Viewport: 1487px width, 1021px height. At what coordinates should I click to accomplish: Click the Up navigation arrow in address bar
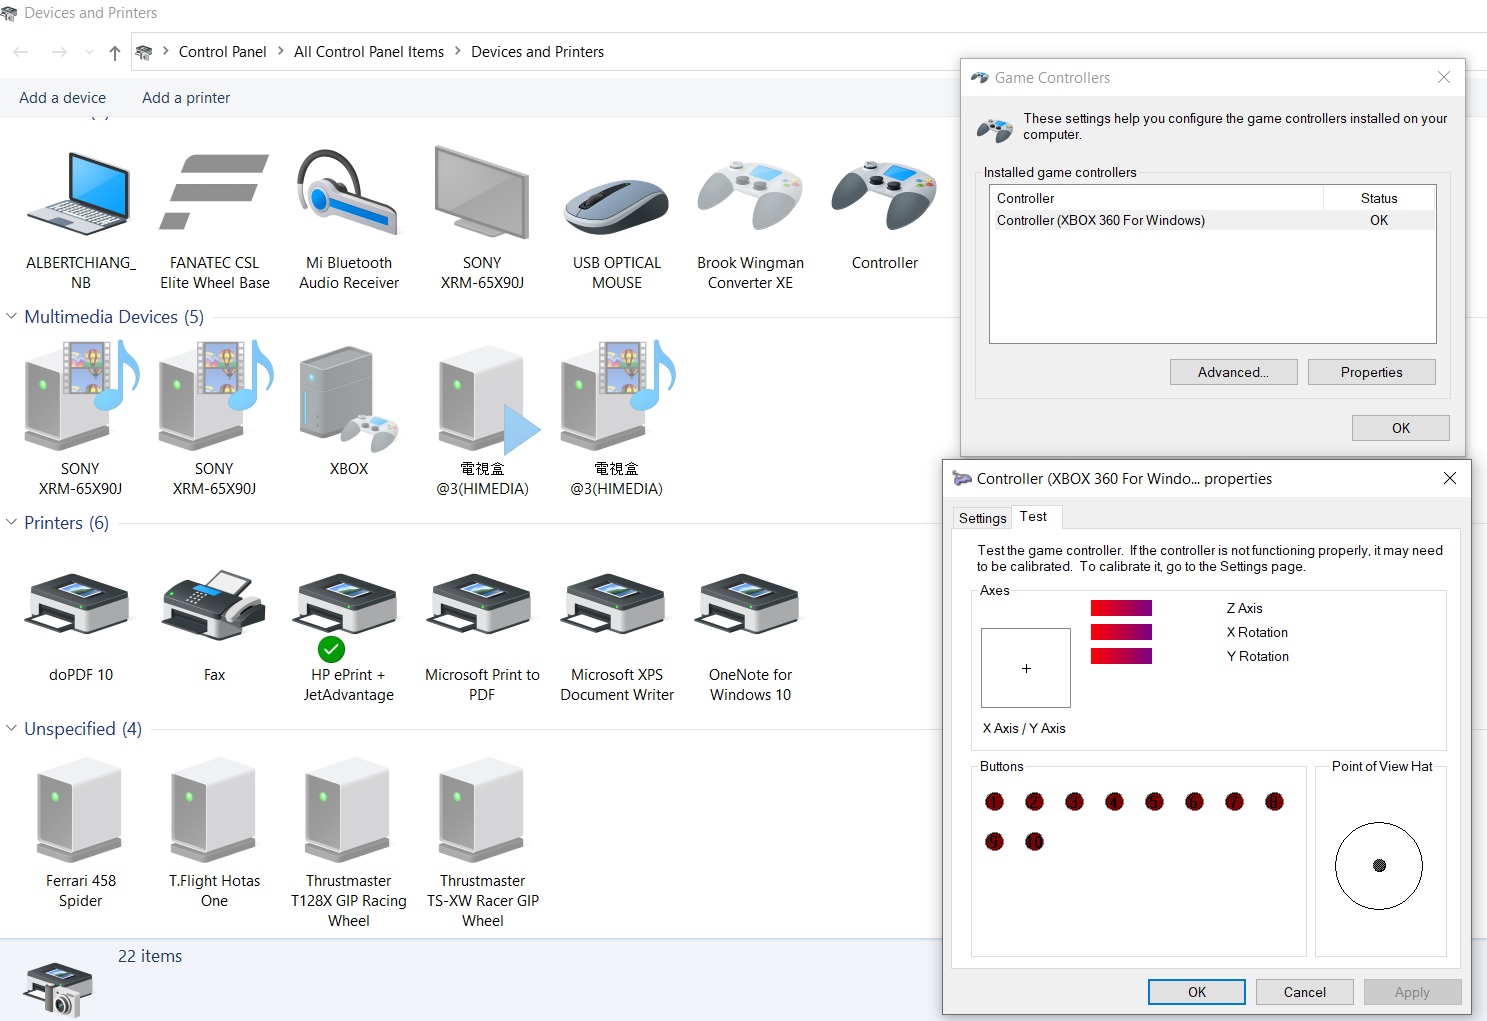click(114, 52)
